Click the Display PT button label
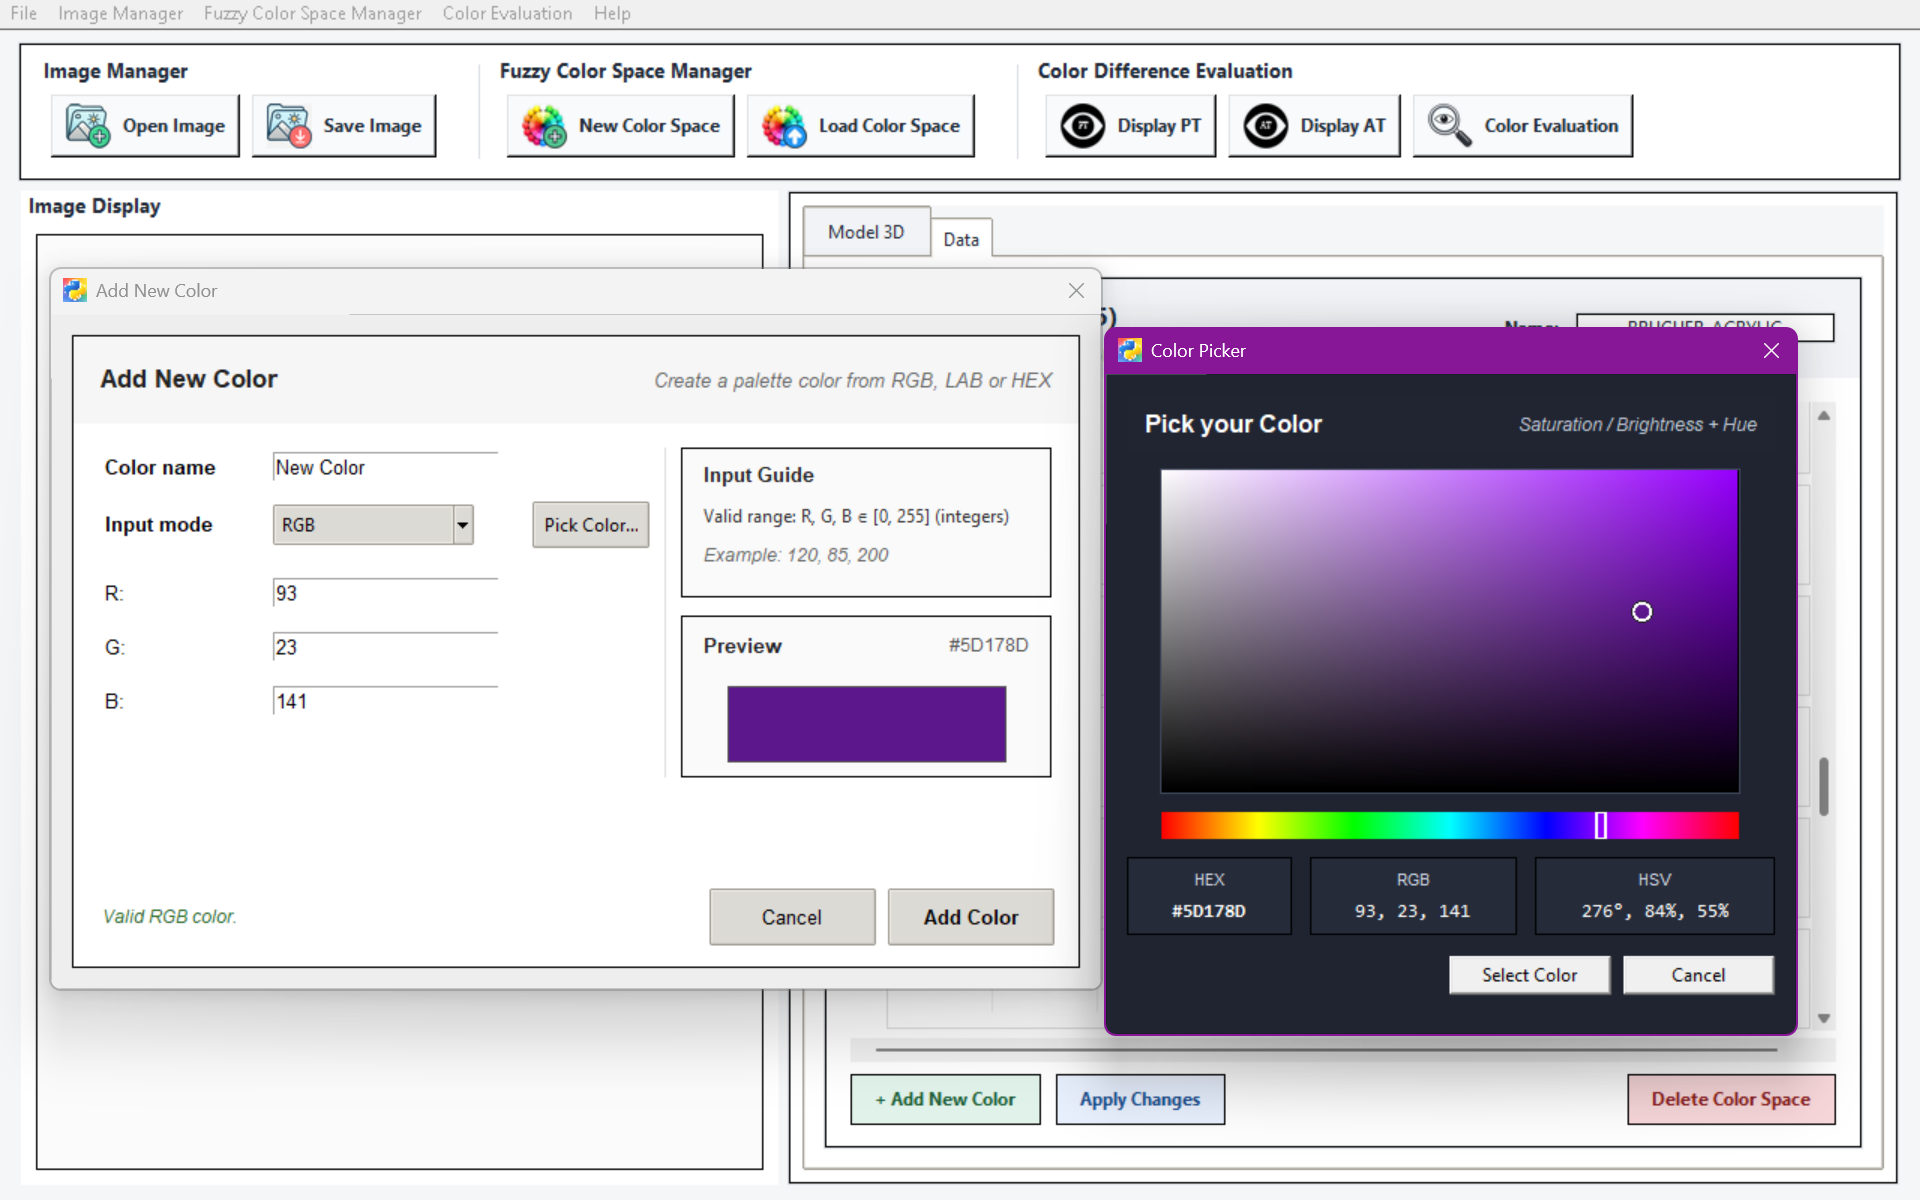 pyautogui.click(x=1159, y=126)
